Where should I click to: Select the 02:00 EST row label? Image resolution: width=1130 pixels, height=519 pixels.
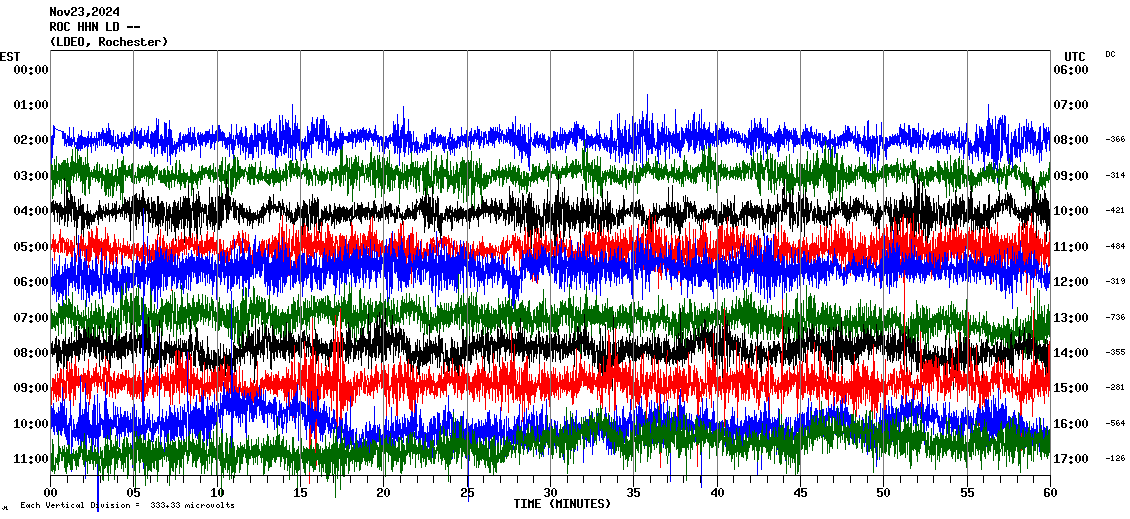click(x=31, y=140)
